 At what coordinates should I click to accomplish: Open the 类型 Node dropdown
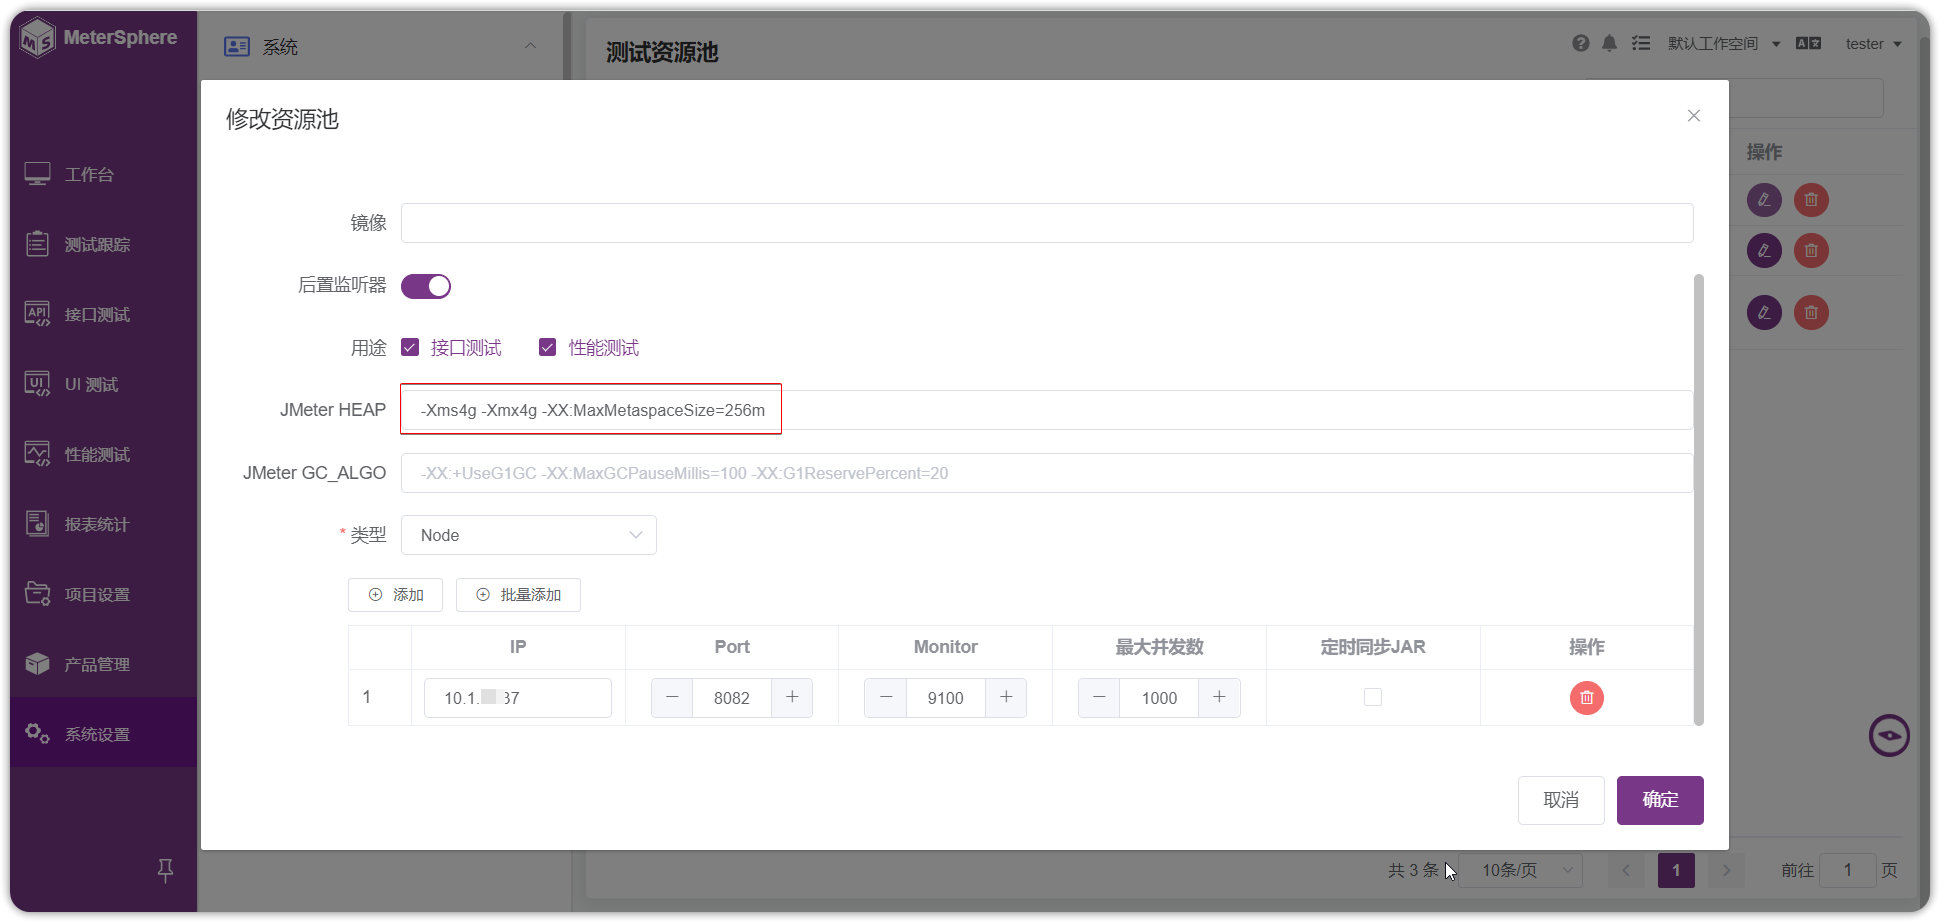click(529, 535)
